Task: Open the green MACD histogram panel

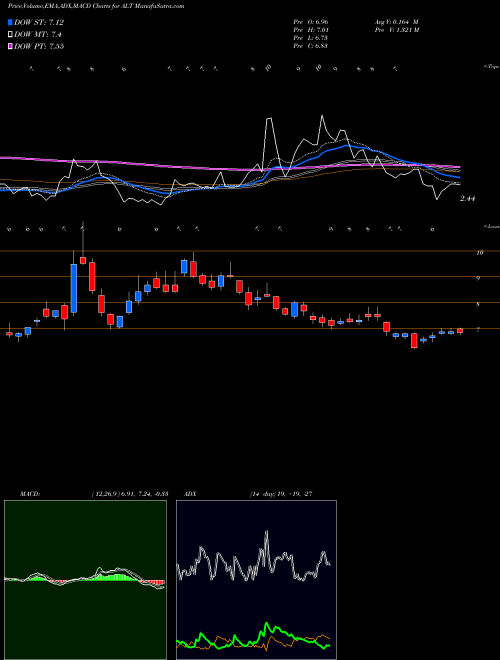Action: point(85,580)
